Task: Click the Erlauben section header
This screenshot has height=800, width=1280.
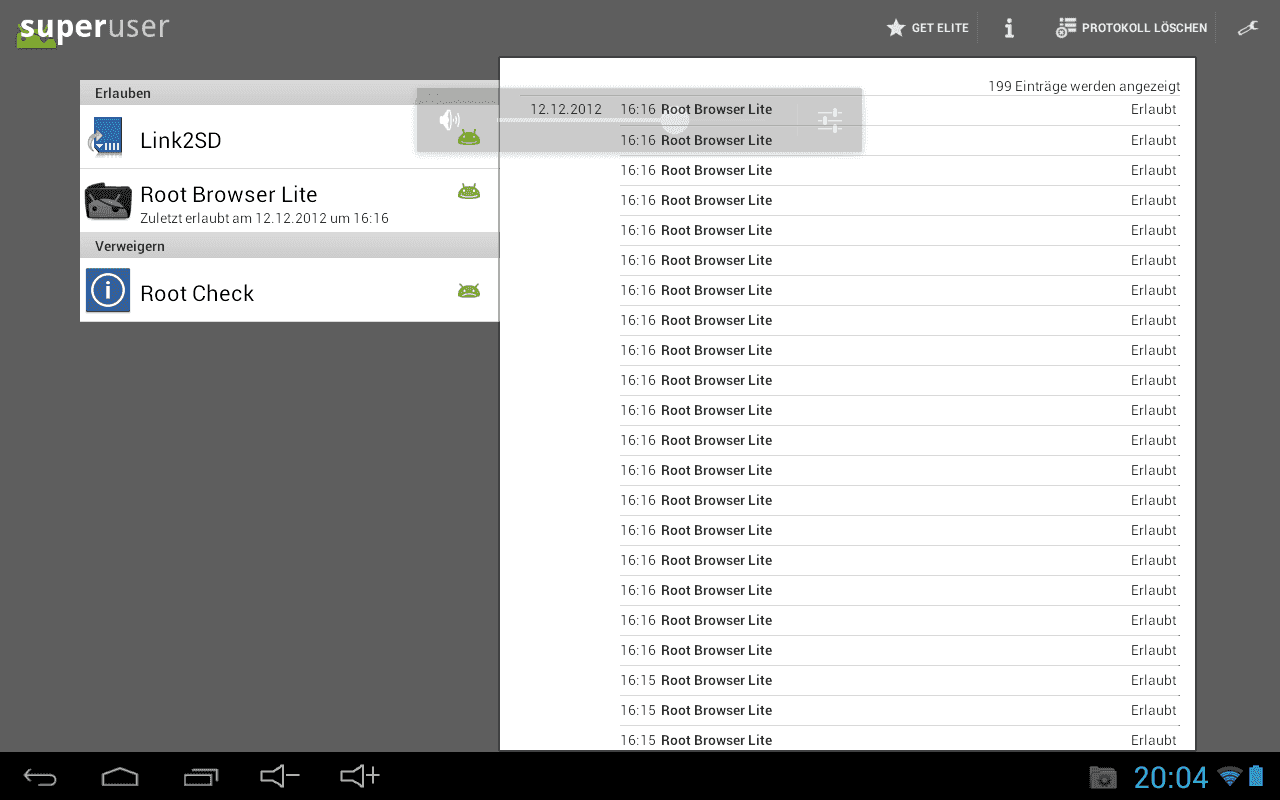Action: [x=289, y=93]
